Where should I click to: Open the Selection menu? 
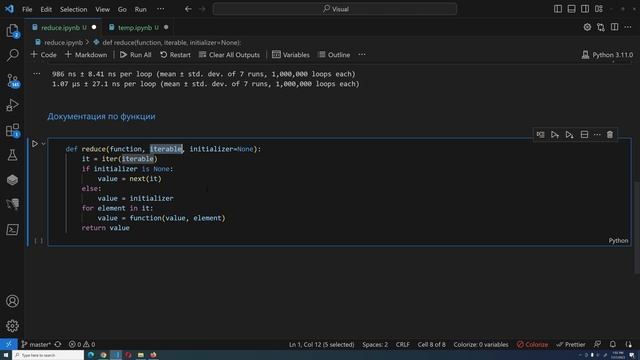pyautogui.click(x=73, y=9)
